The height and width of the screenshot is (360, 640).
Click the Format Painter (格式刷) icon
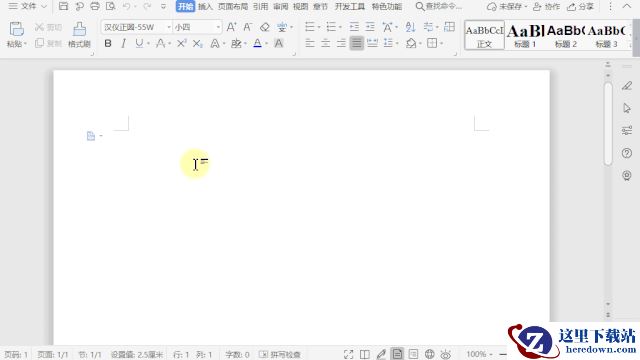[x=79, y=29]
